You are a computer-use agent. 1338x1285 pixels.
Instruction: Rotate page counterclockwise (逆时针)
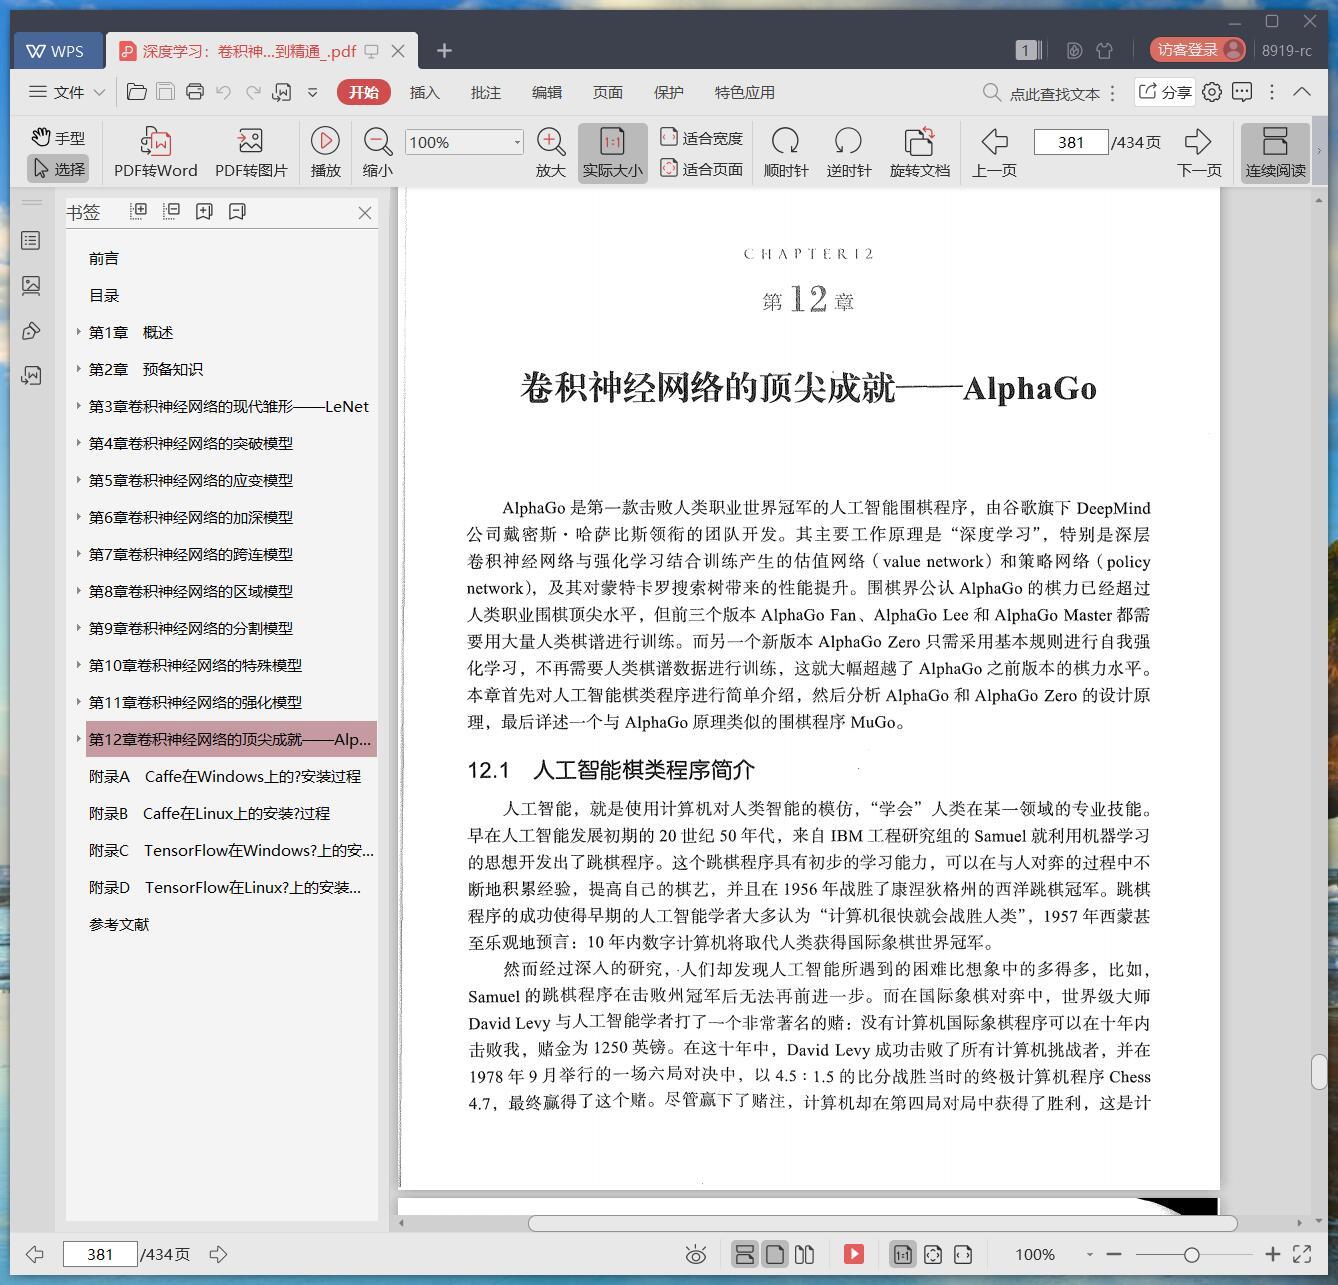[848, 152]
